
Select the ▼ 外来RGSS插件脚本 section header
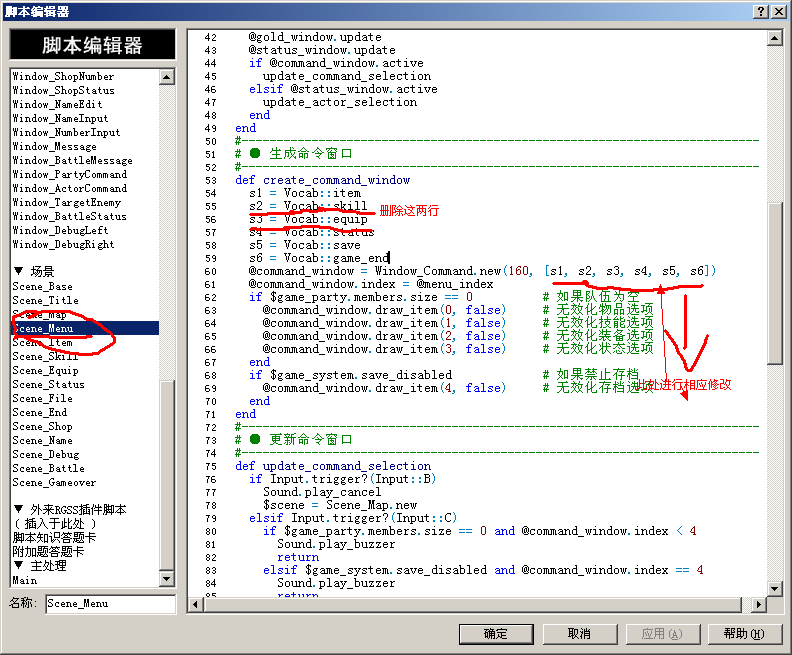70,510
